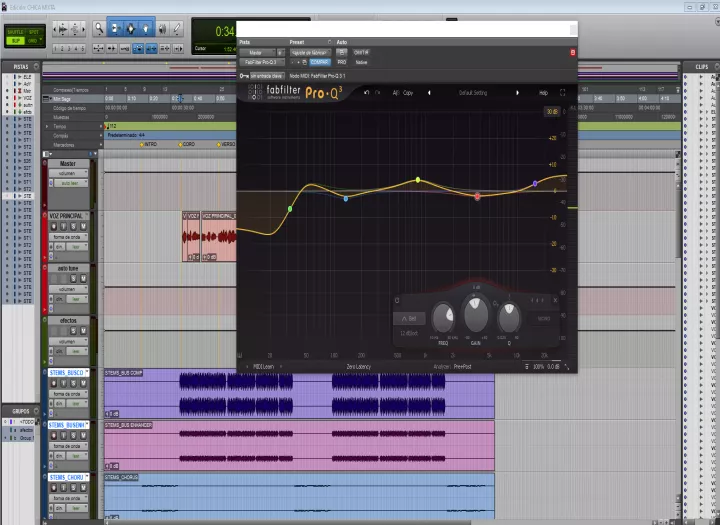Select the Scrubber speaker tool

[x=162, y=28]
